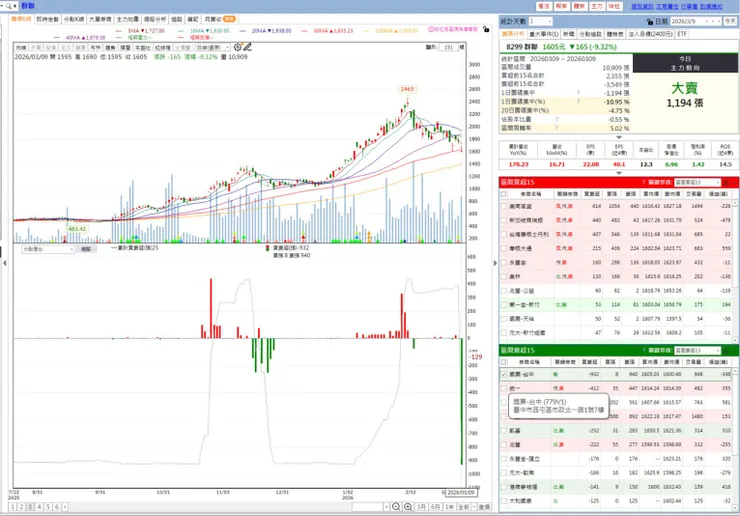Image resolution: width=740 pixels, height=516 pixels.
Task: Click the green icon in 區間賣超15 header
Action: tap(726, 350)
